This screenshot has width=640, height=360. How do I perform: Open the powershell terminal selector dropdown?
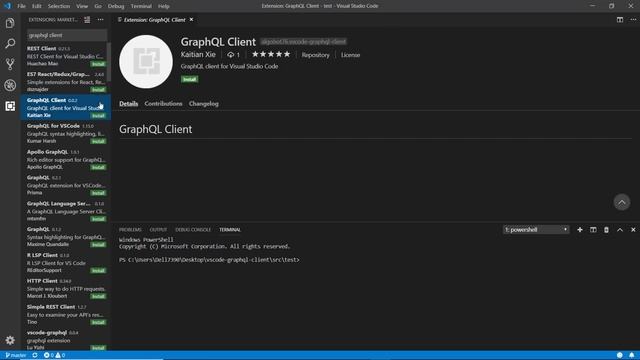(x=536, y=230)
